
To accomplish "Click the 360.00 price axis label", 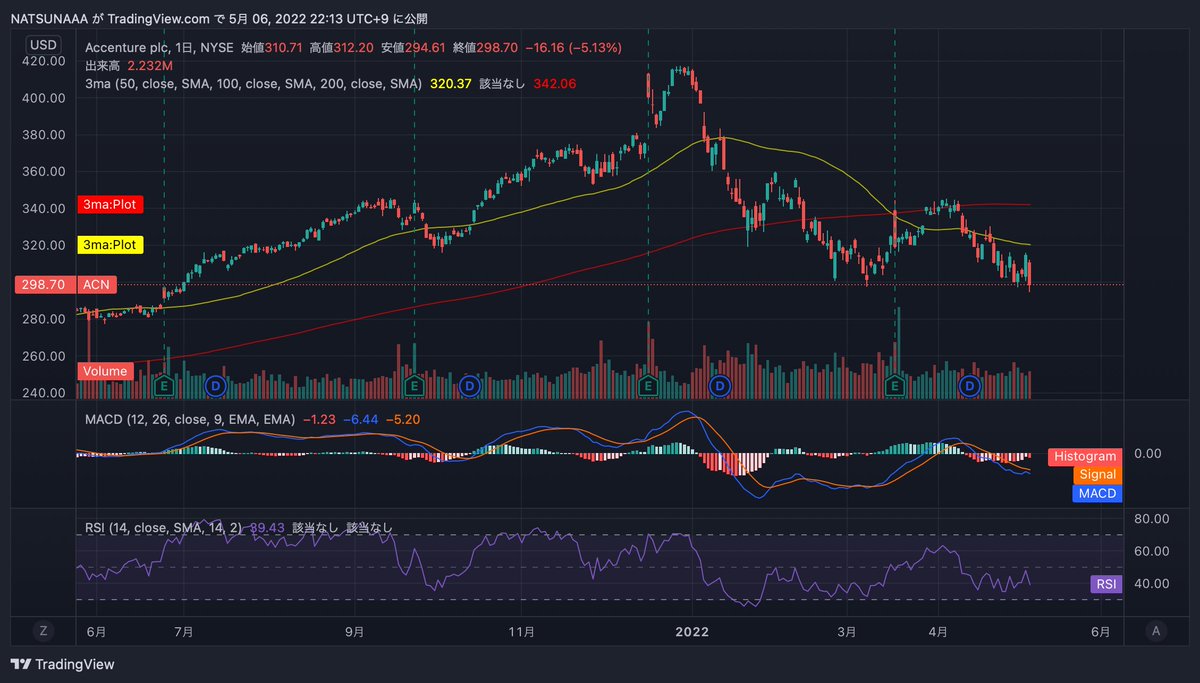I will 43,172.
